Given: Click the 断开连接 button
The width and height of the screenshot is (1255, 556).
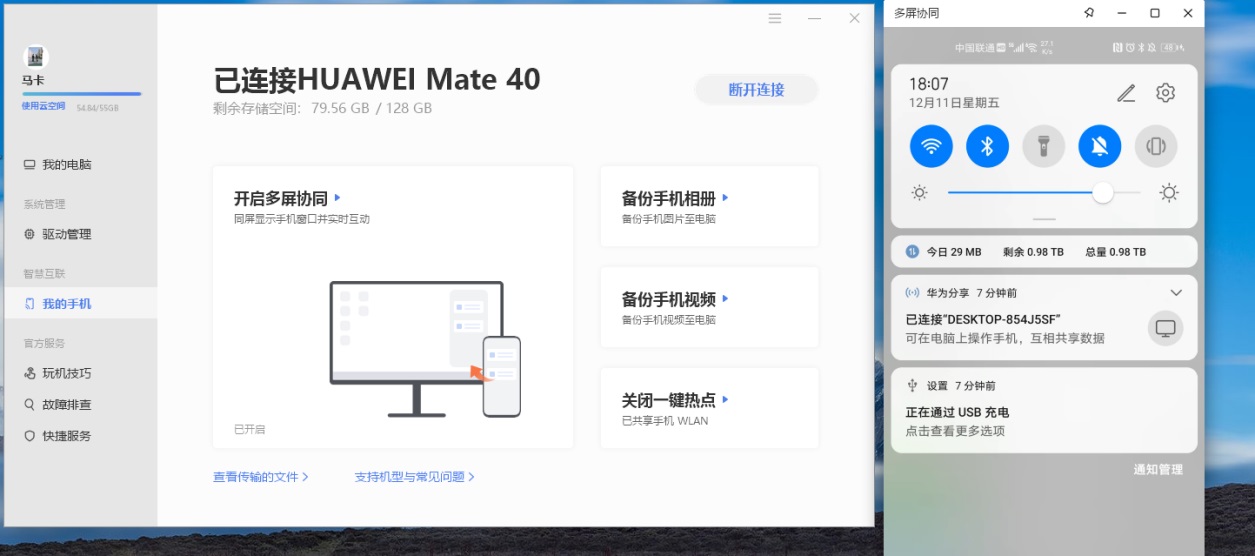Looking at the screenshot, I should (x=757, y=90).
